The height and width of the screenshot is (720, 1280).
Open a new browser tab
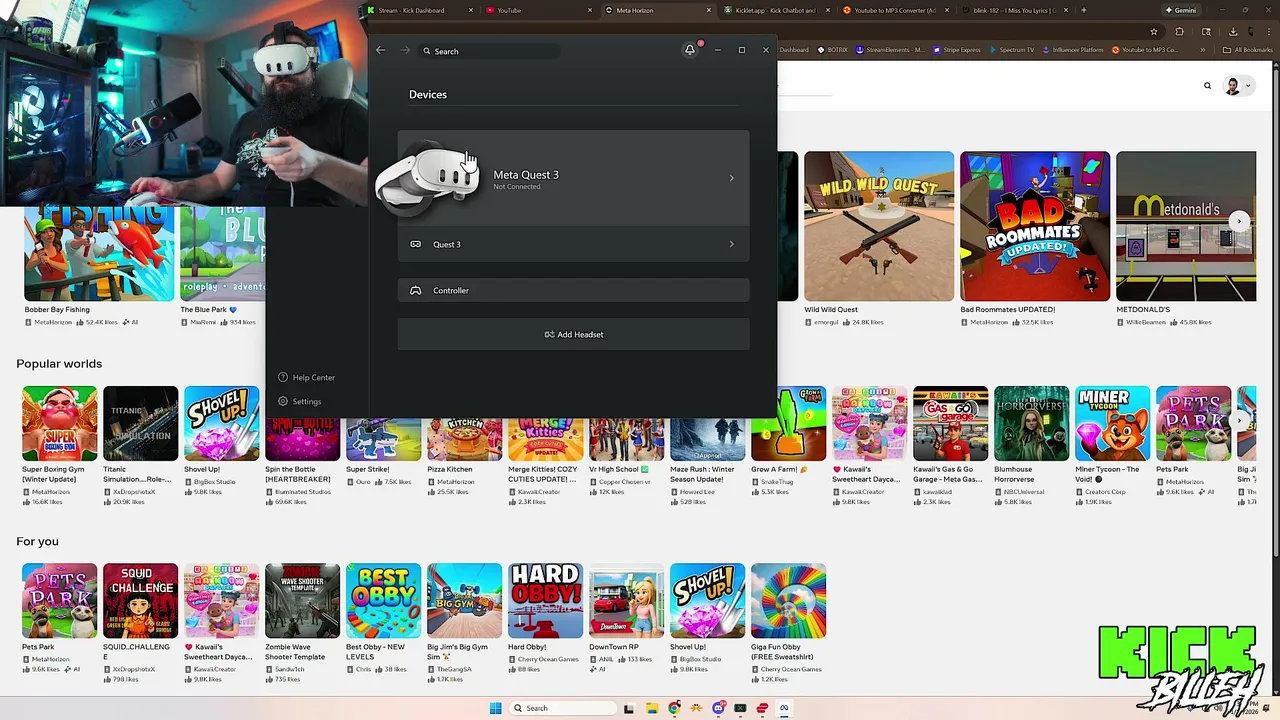1084,10
